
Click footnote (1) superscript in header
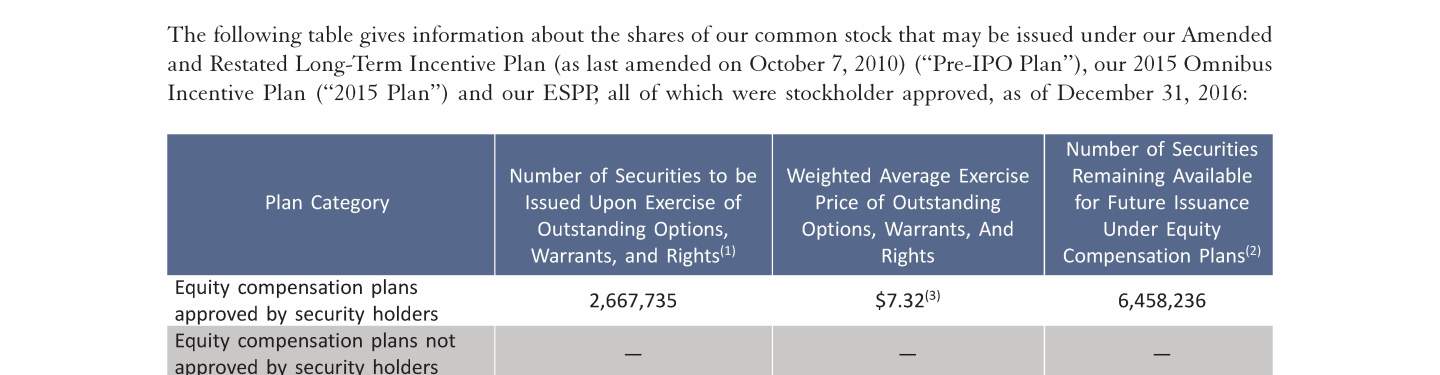[727, 252]
